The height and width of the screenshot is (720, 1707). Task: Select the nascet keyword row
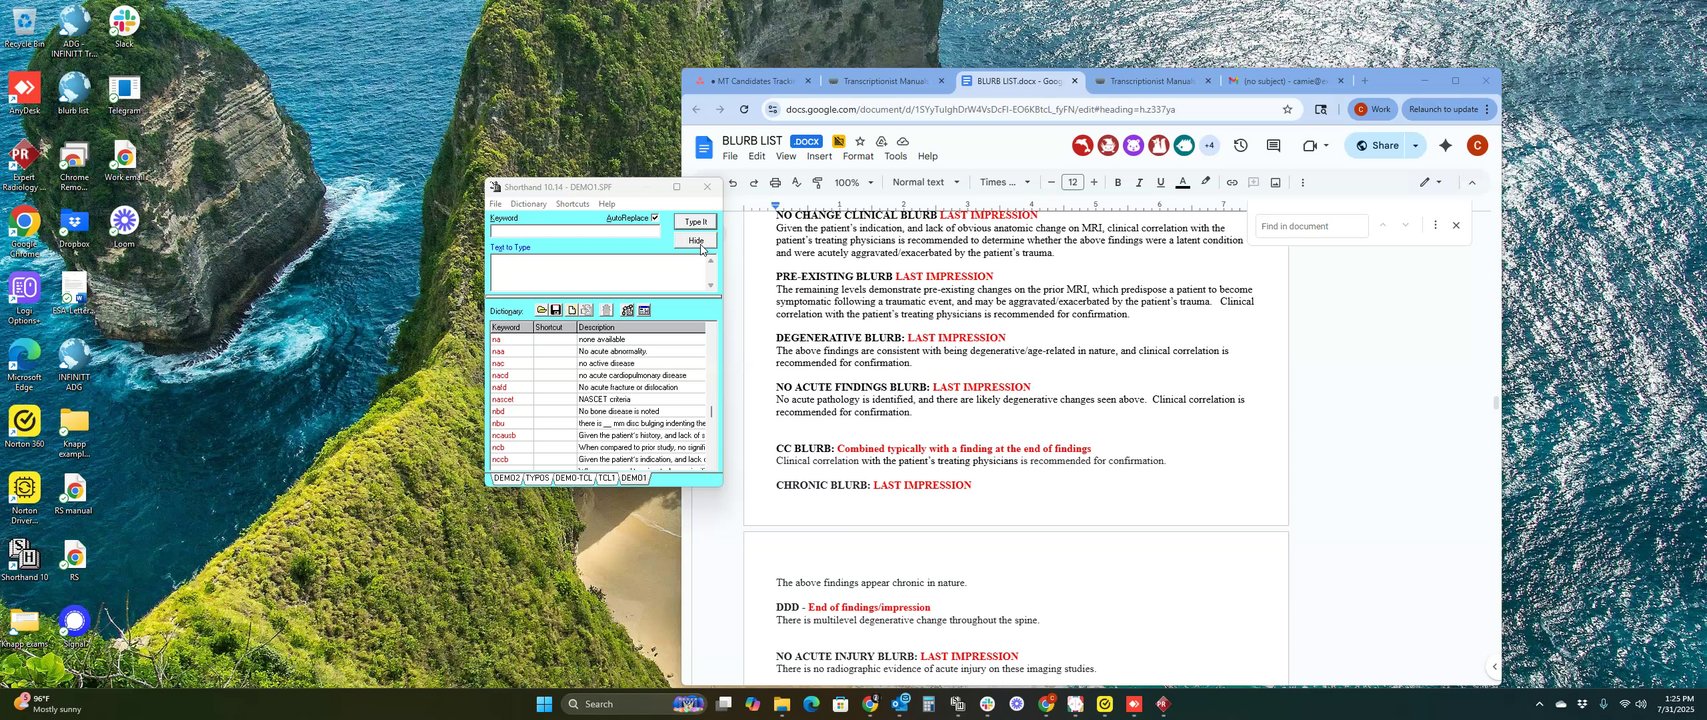tap(598, 399)
